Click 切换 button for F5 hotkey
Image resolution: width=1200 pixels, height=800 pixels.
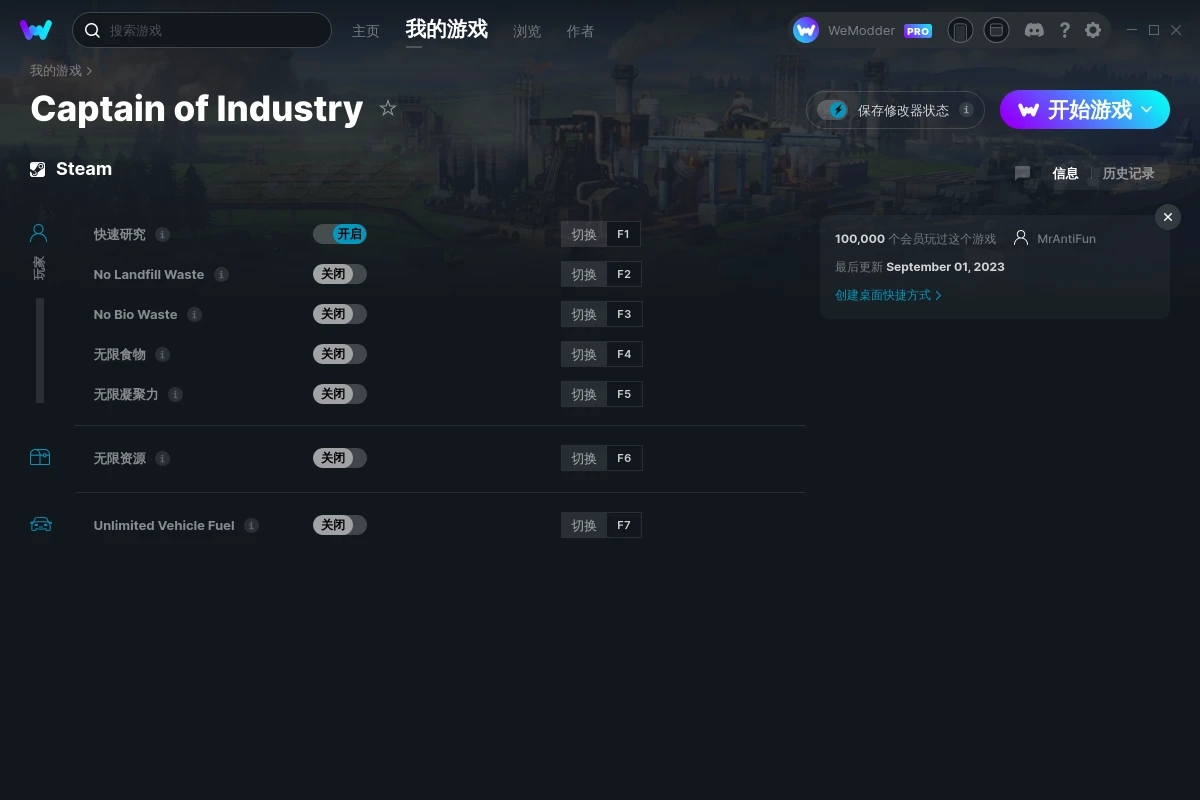coord(584,394)
